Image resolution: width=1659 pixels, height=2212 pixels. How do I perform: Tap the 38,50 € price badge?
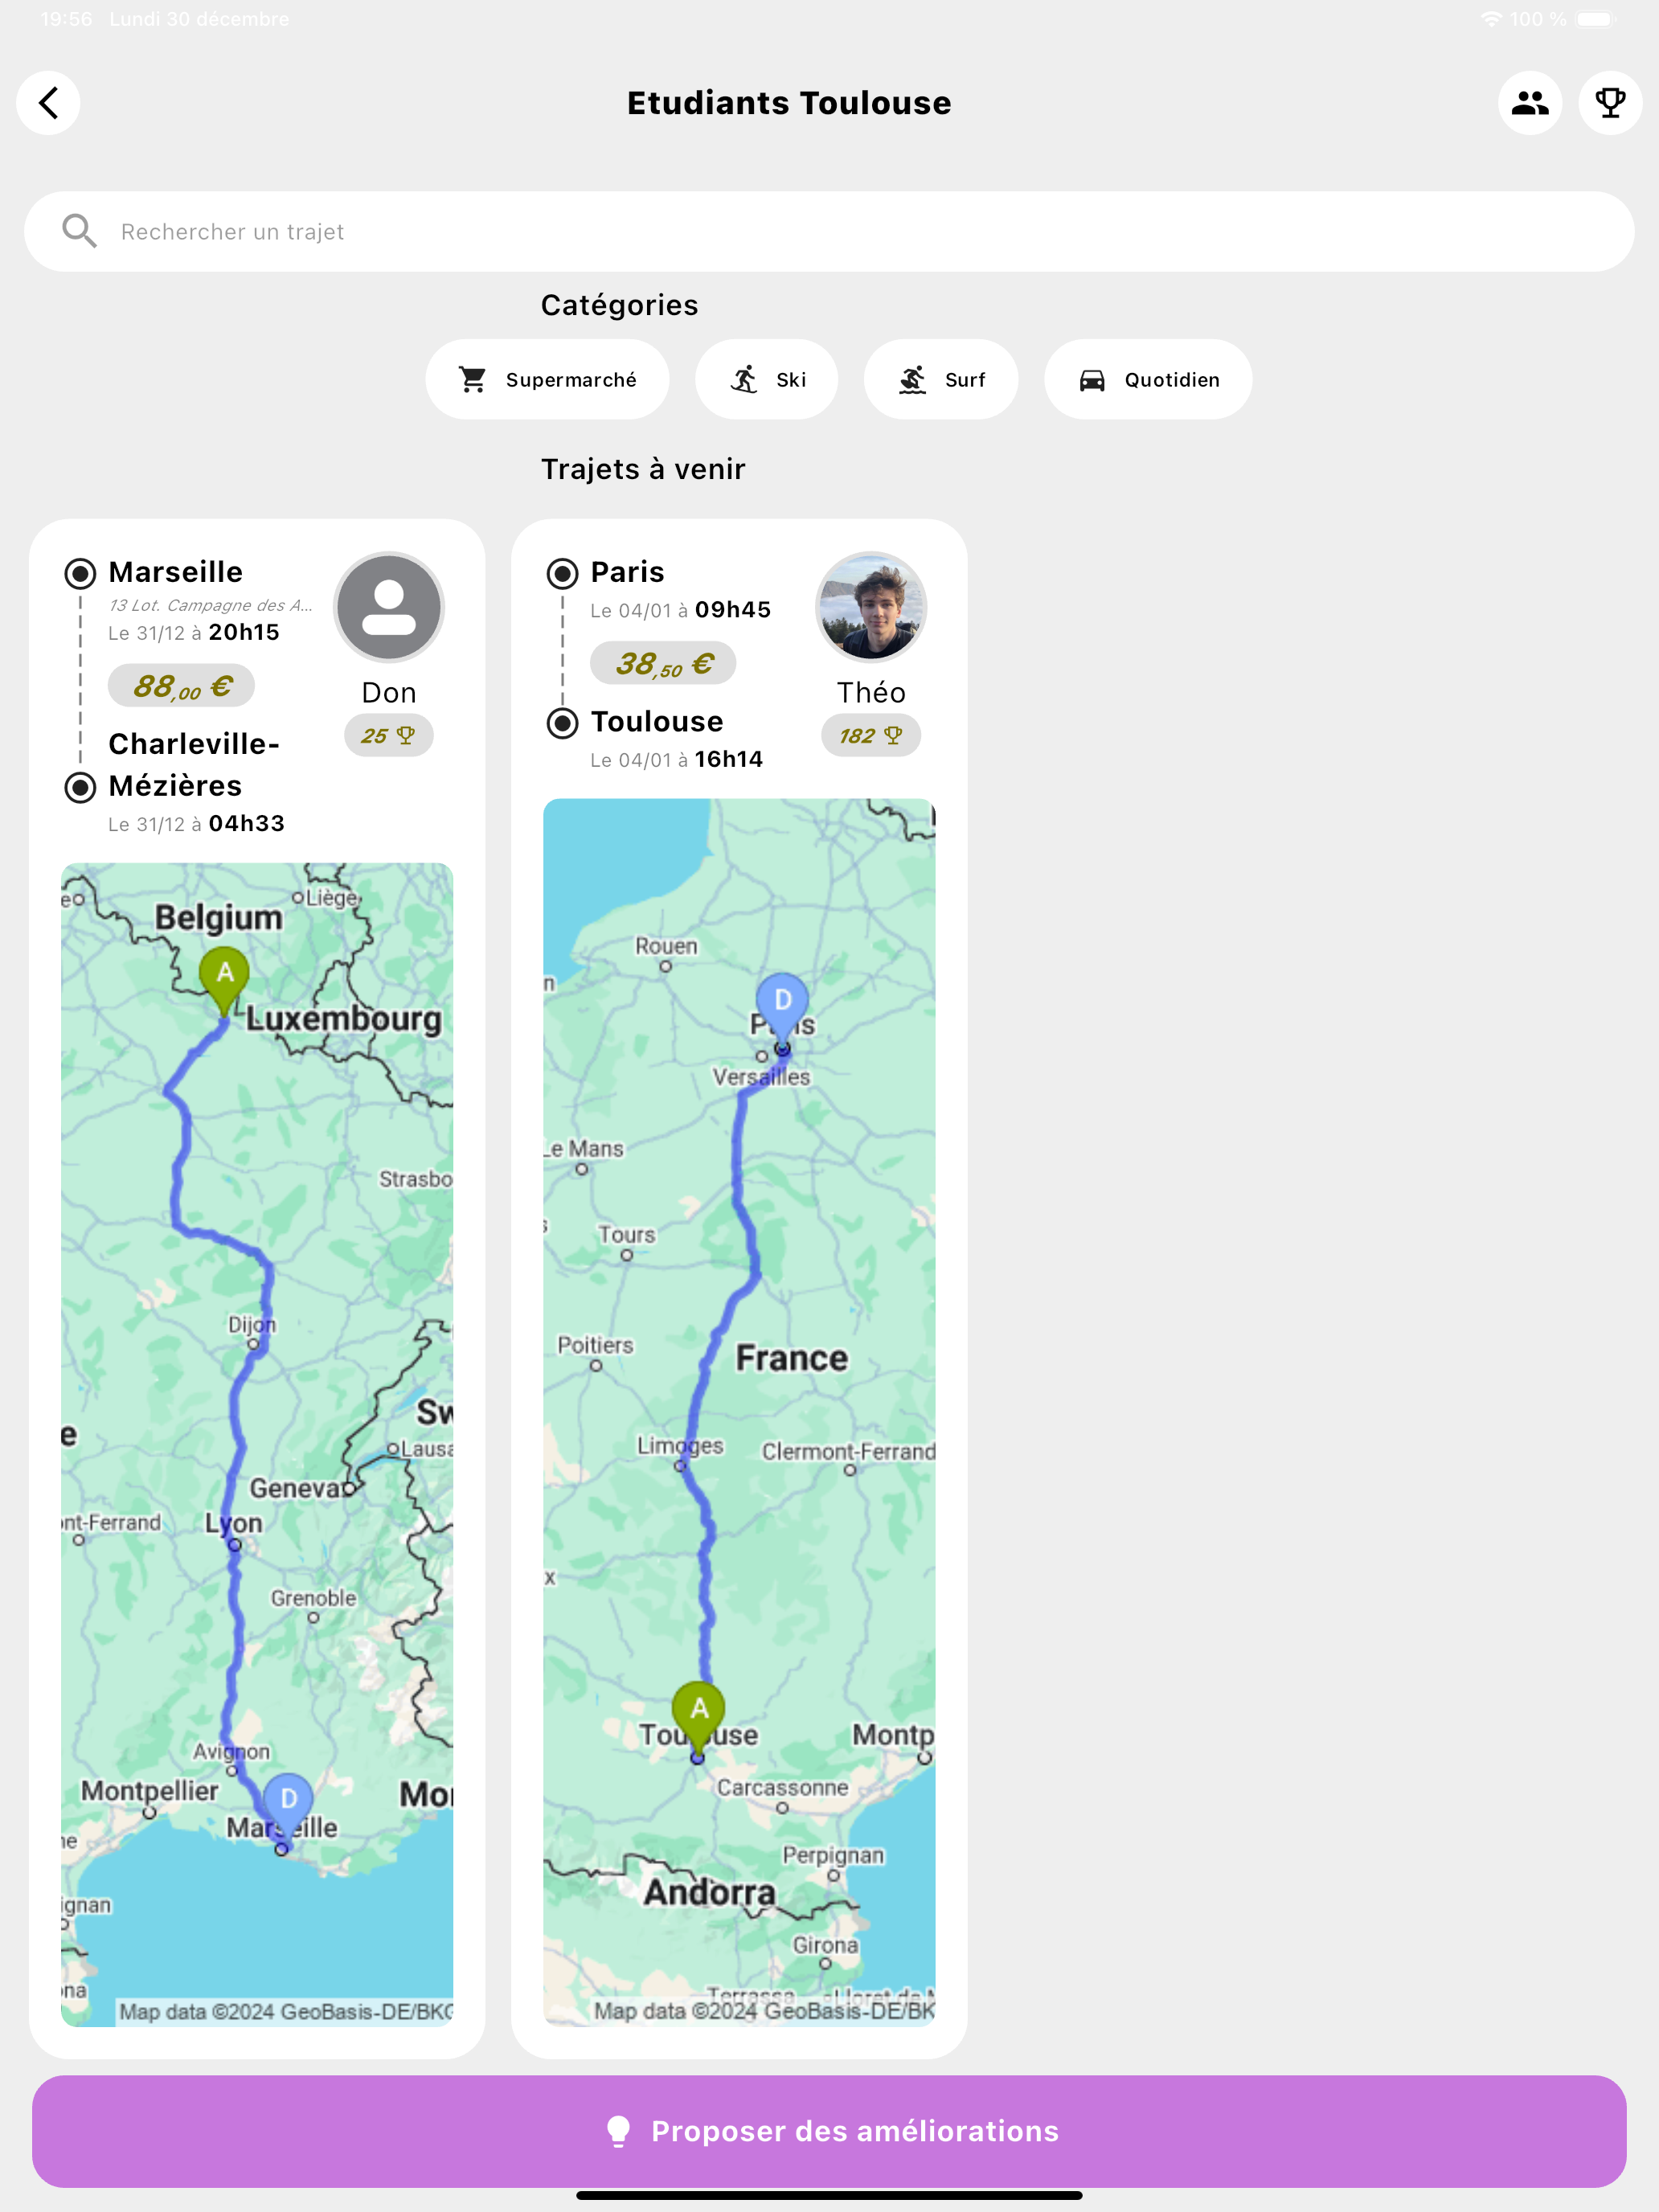[663, 663]
